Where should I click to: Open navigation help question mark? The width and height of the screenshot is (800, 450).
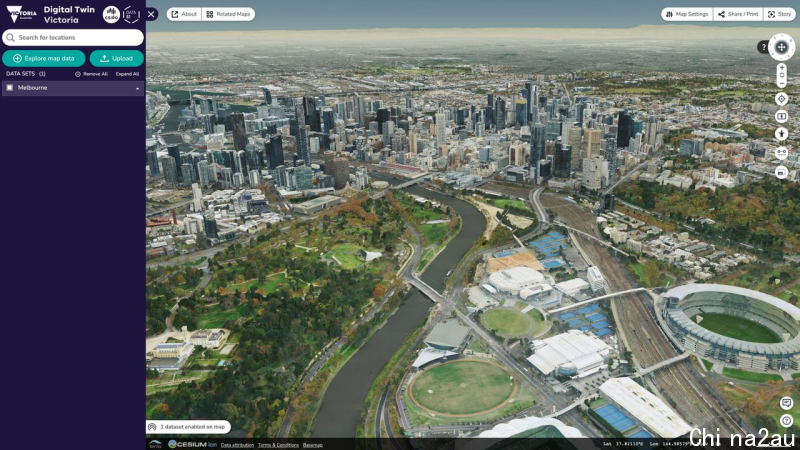pos(763,47)
